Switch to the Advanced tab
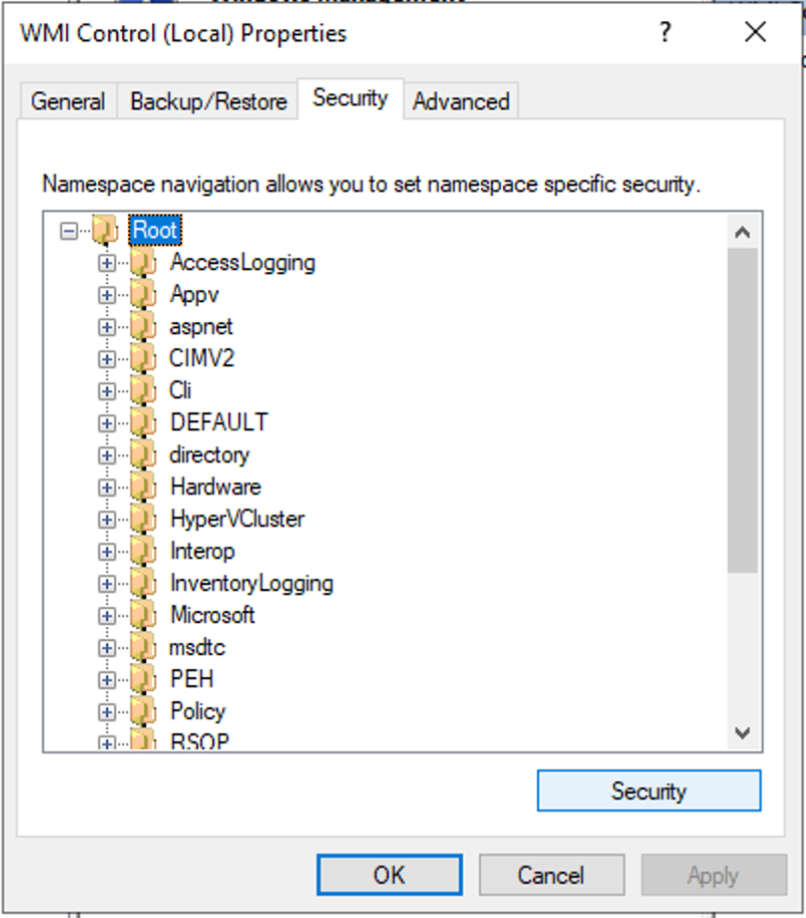Image resolution: width=806 pixels, height=918 pixels. click(x=461, y=100)
